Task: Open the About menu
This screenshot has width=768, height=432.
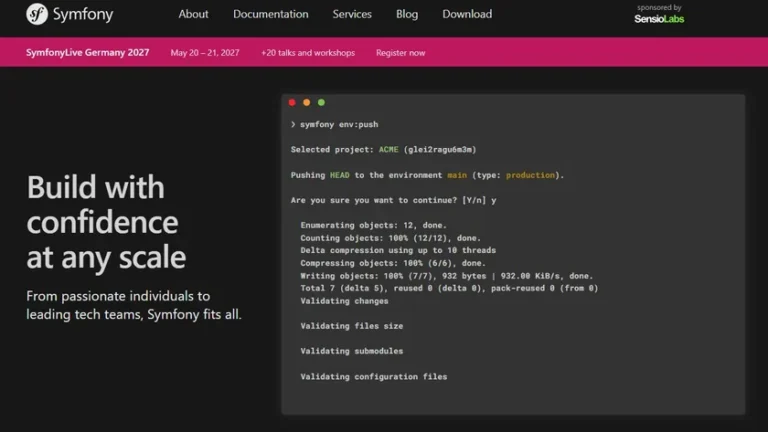Action: click(x=193, y=14)
